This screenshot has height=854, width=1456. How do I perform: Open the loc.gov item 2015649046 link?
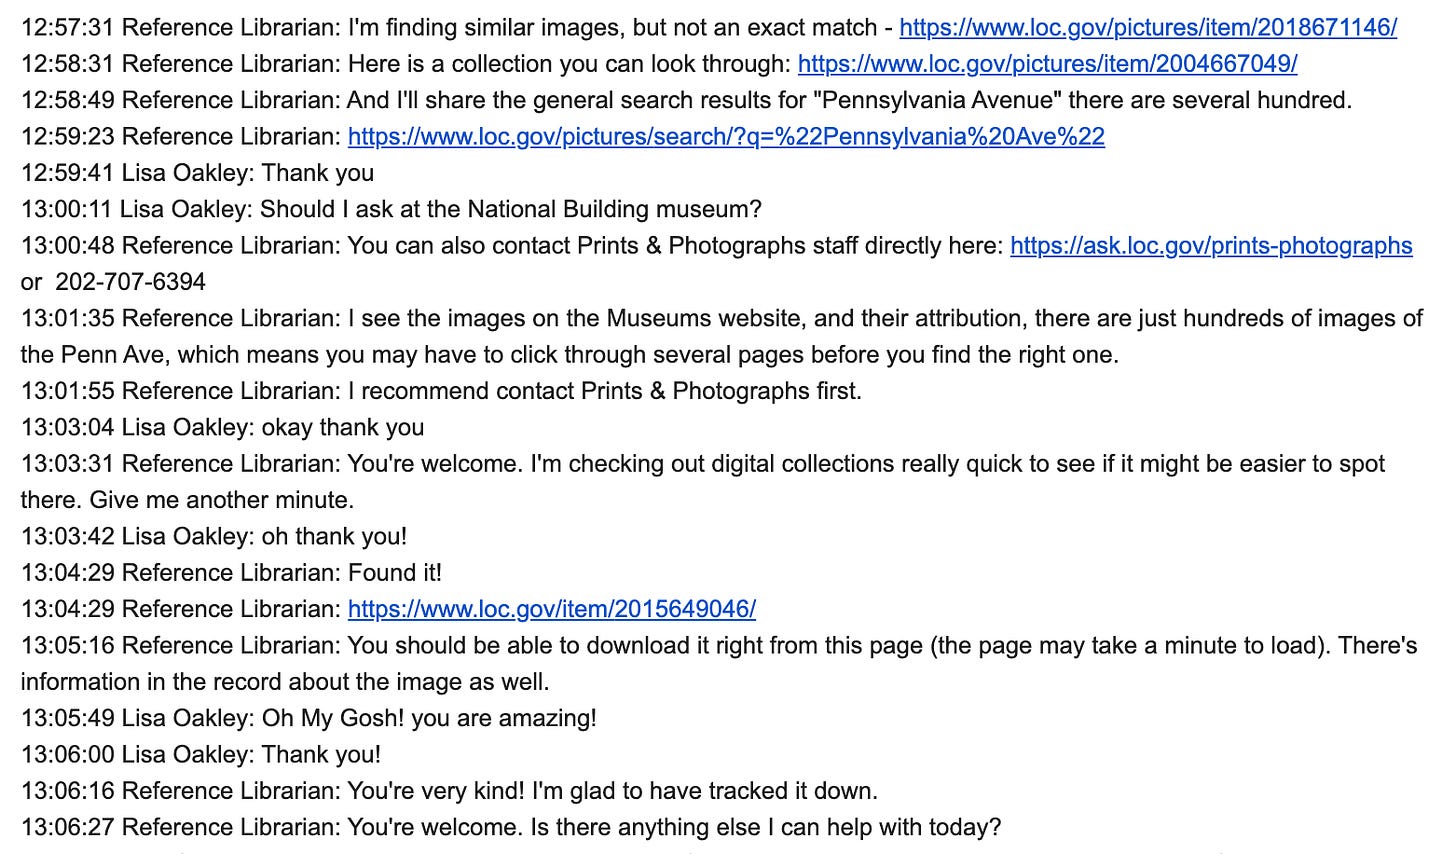(x=552, y=609)
